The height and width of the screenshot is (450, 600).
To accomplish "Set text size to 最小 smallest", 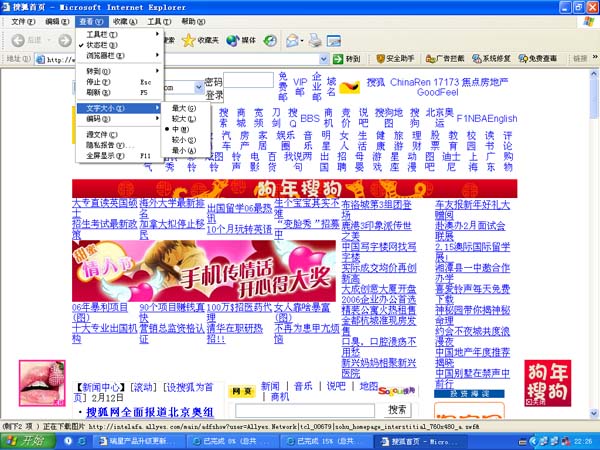I will (x=186, y=150).
